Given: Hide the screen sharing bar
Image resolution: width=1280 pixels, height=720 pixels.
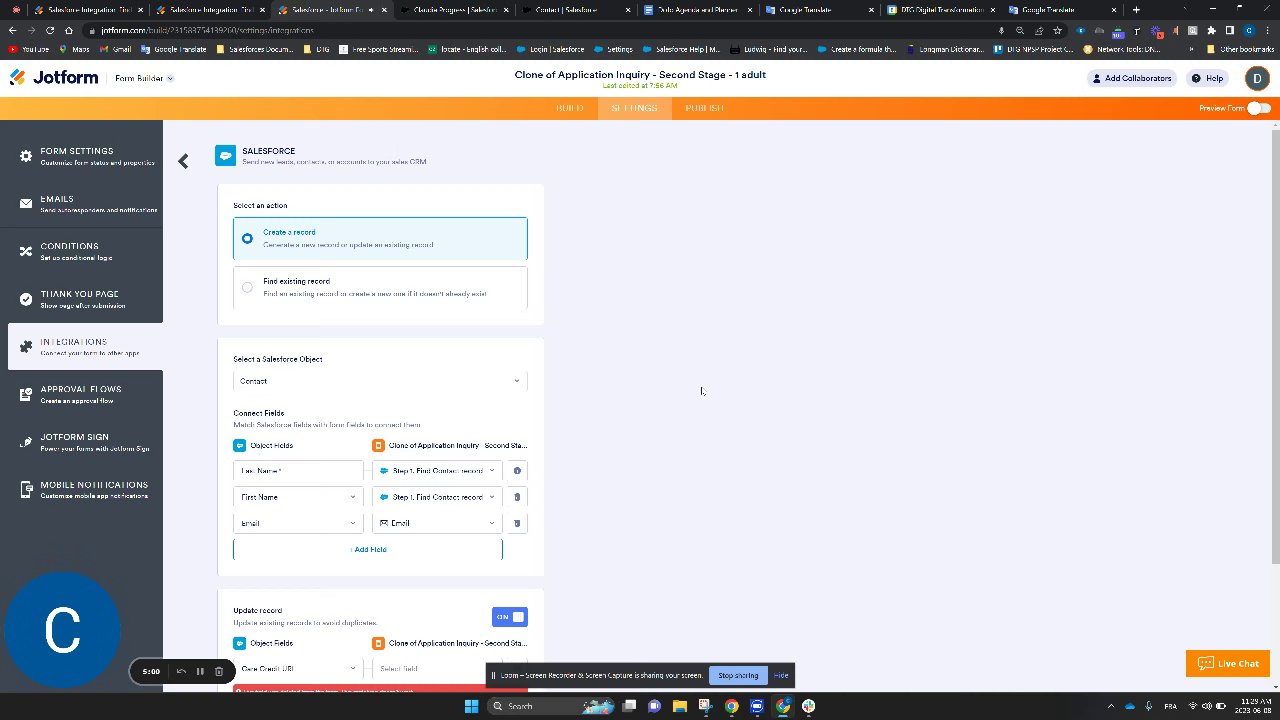Looking at the screenshot, I should tap(781, 675).
